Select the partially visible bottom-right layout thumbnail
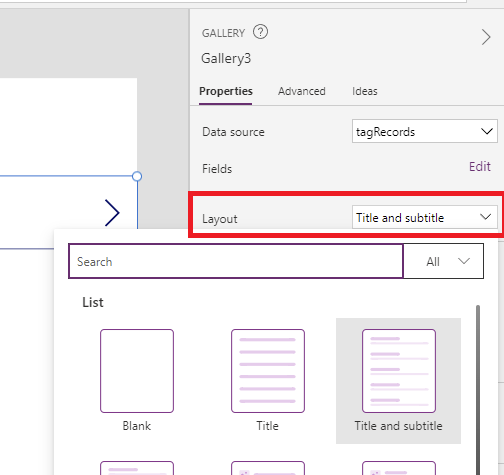 coord(399,468)
